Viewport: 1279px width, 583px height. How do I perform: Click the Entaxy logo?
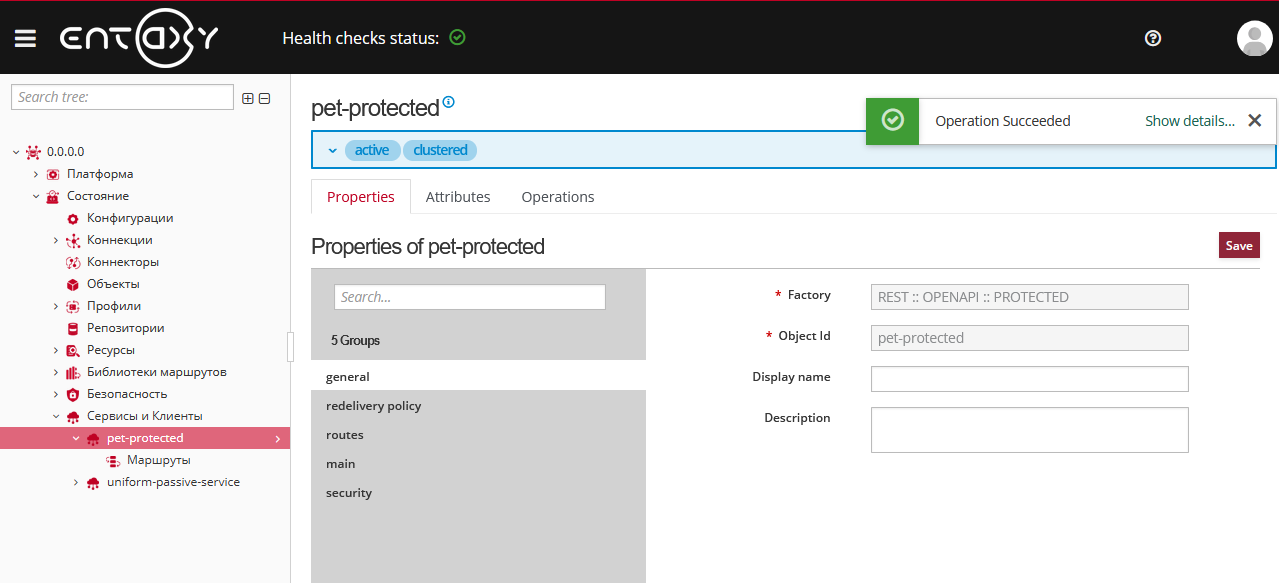tap(139, 38)
